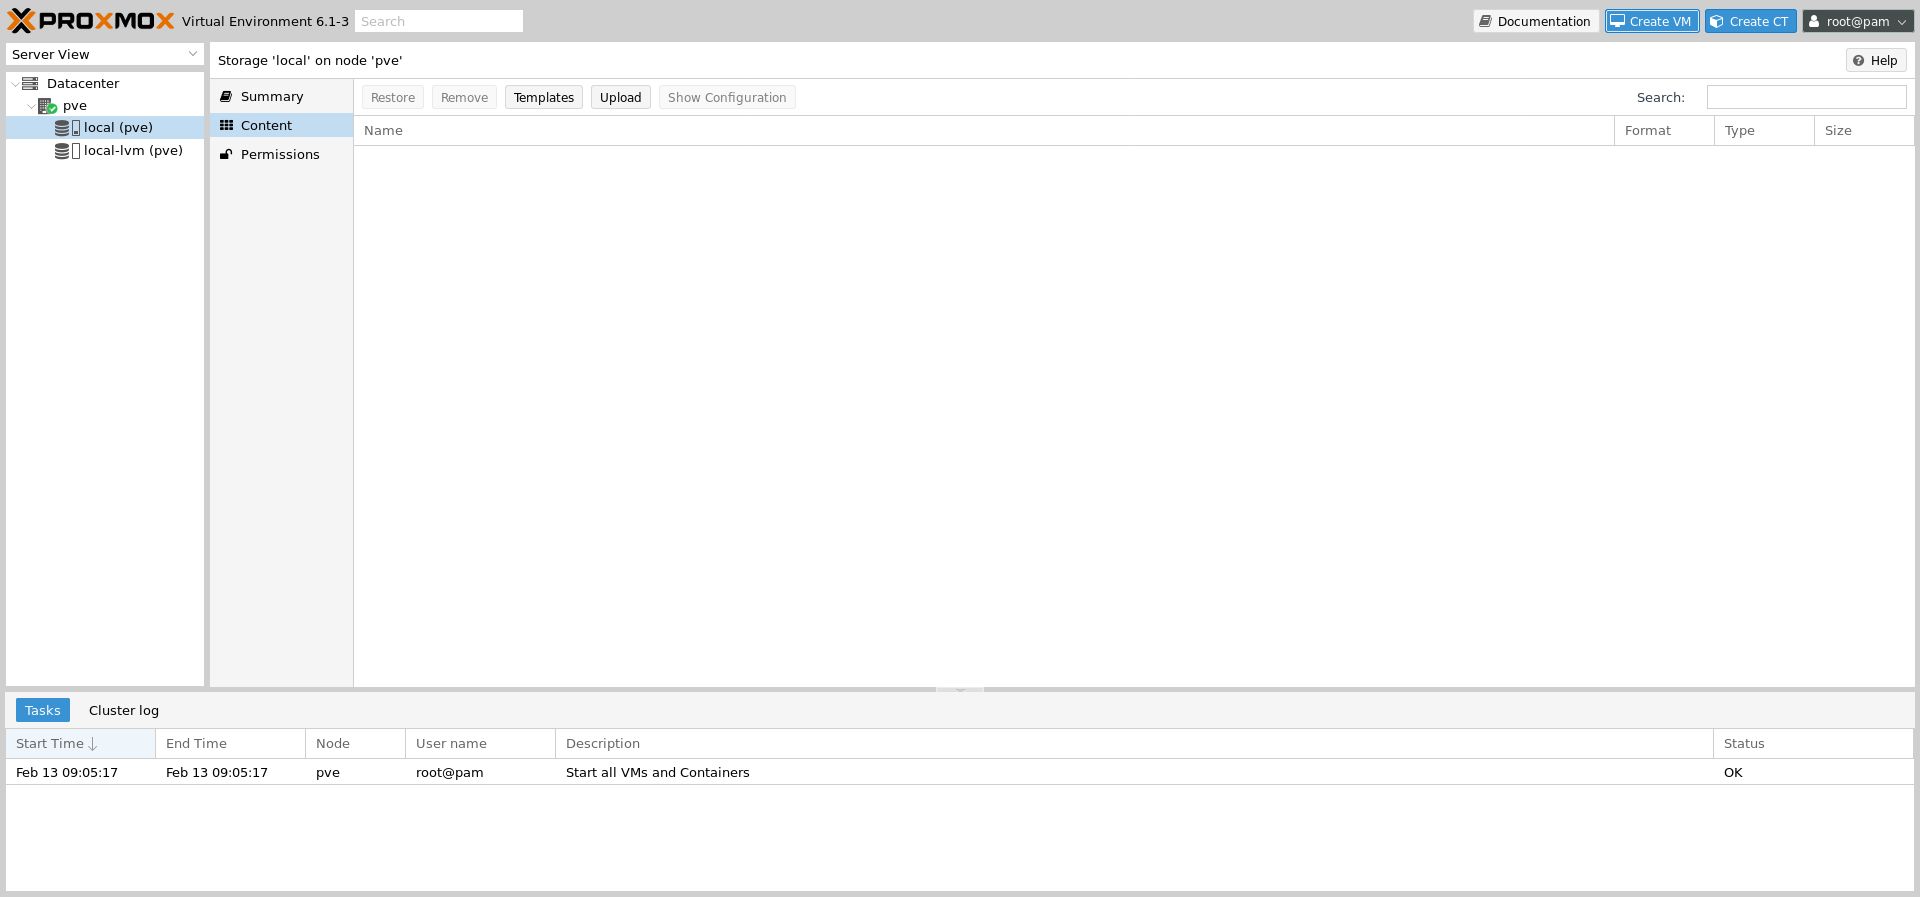Screen dimensions: 1920x897
Task: Sort by the Type column header
Action: pos(1764,131)
